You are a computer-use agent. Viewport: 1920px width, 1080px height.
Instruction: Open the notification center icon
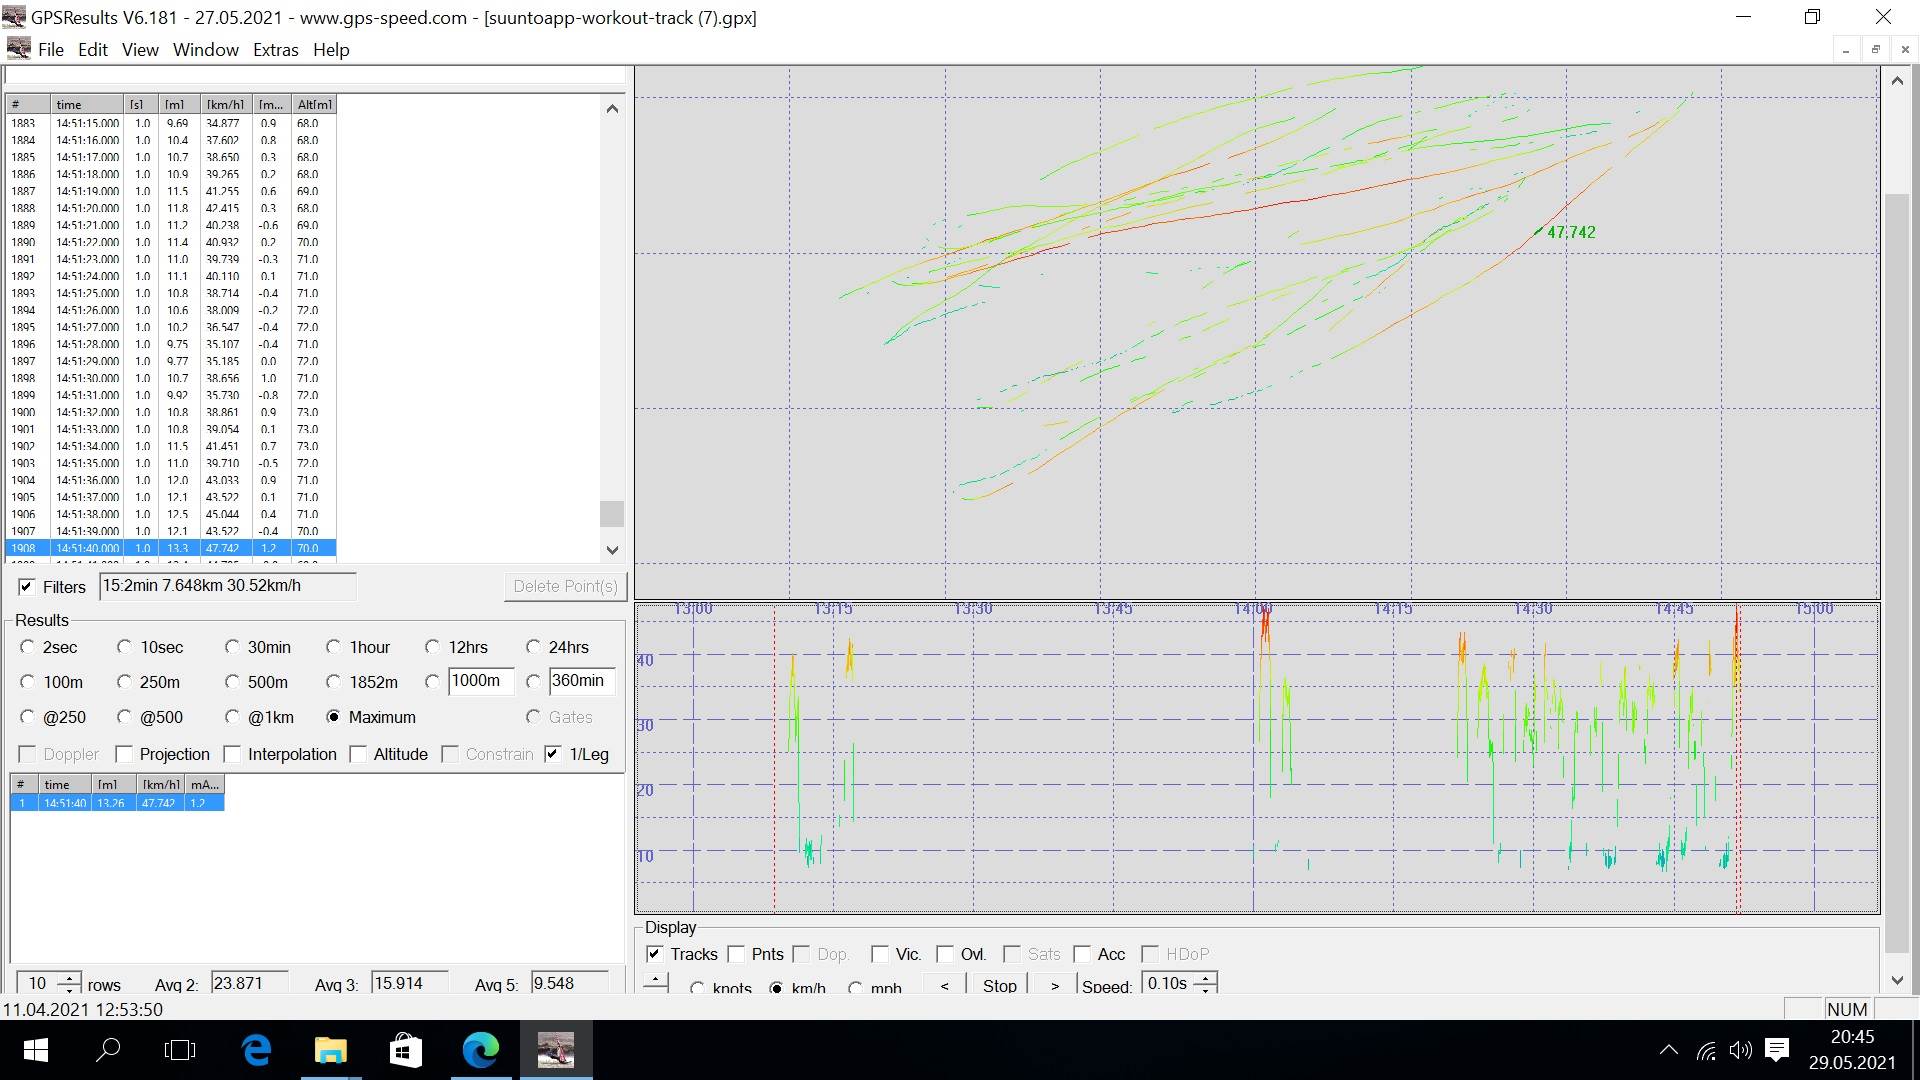pos(1777,1050)
